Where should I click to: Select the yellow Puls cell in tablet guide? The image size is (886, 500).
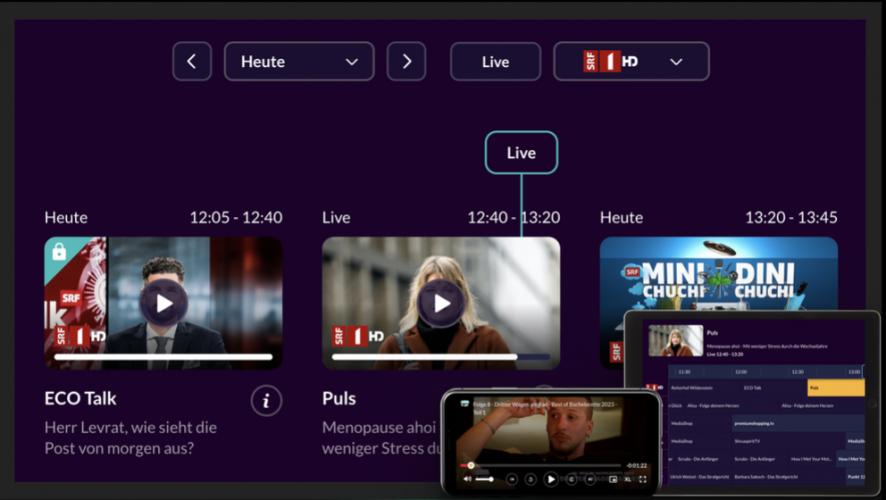pyautogui.click(x=836, y=388)
